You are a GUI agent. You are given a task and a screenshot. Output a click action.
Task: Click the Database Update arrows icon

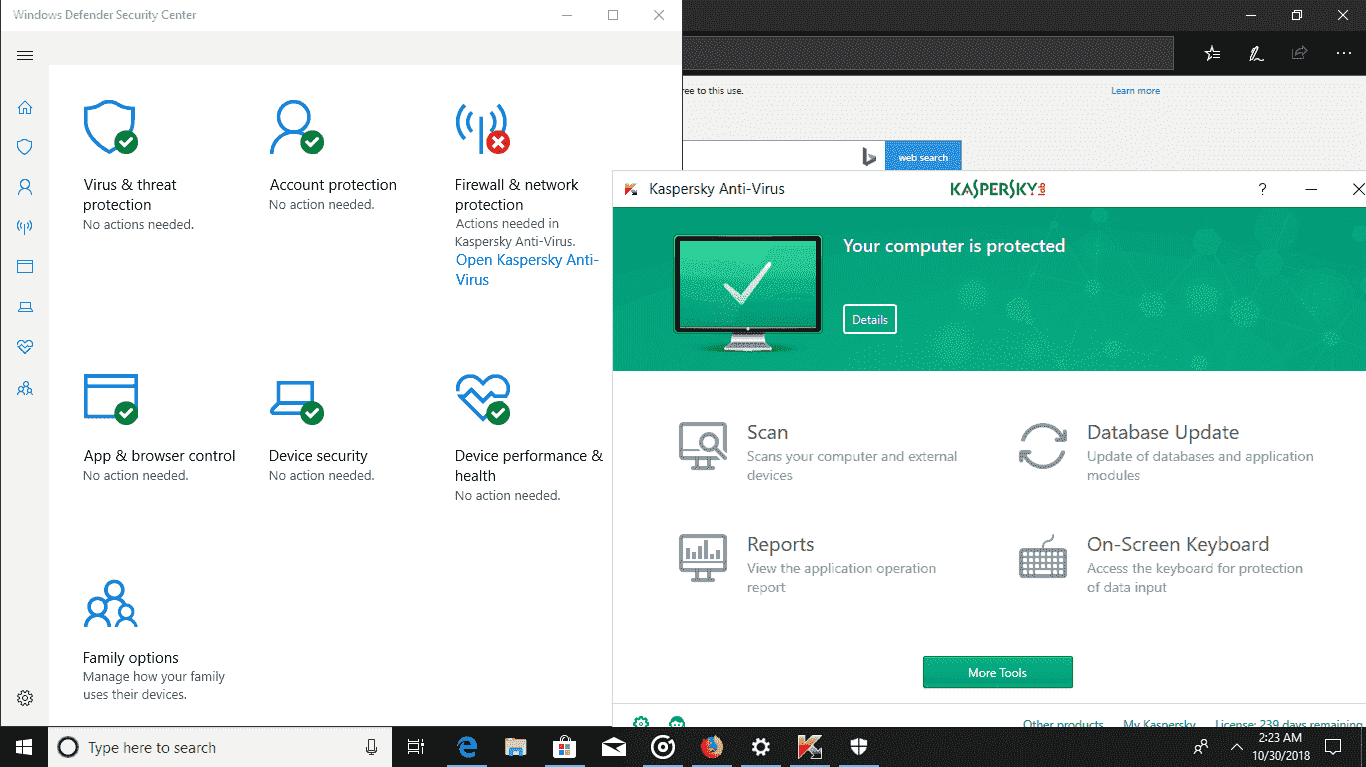1043,446
